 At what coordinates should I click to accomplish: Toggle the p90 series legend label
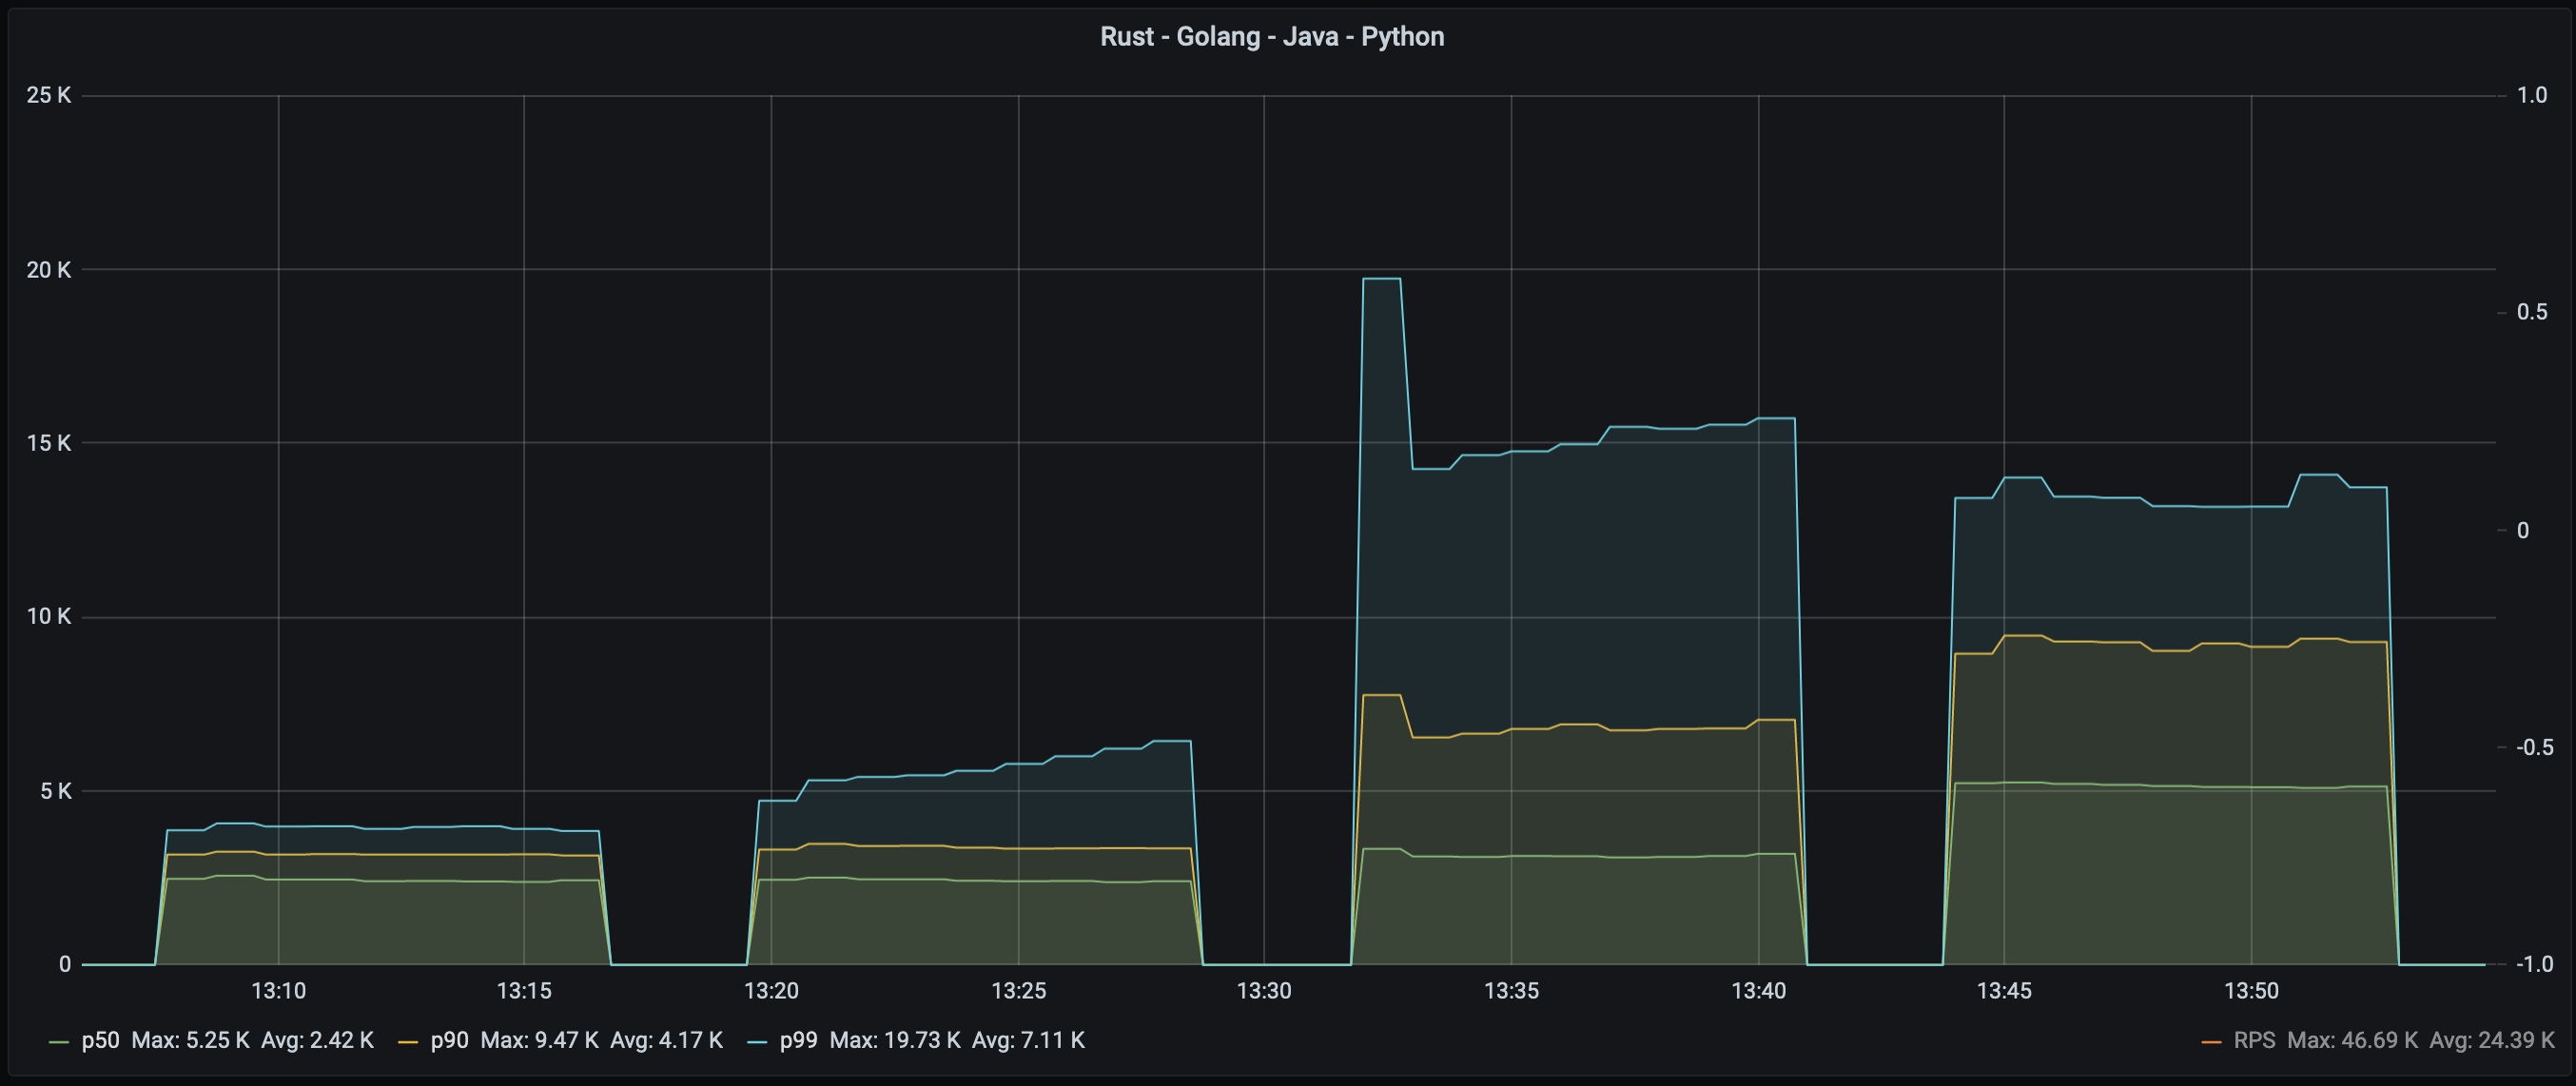coord(449,1040)
